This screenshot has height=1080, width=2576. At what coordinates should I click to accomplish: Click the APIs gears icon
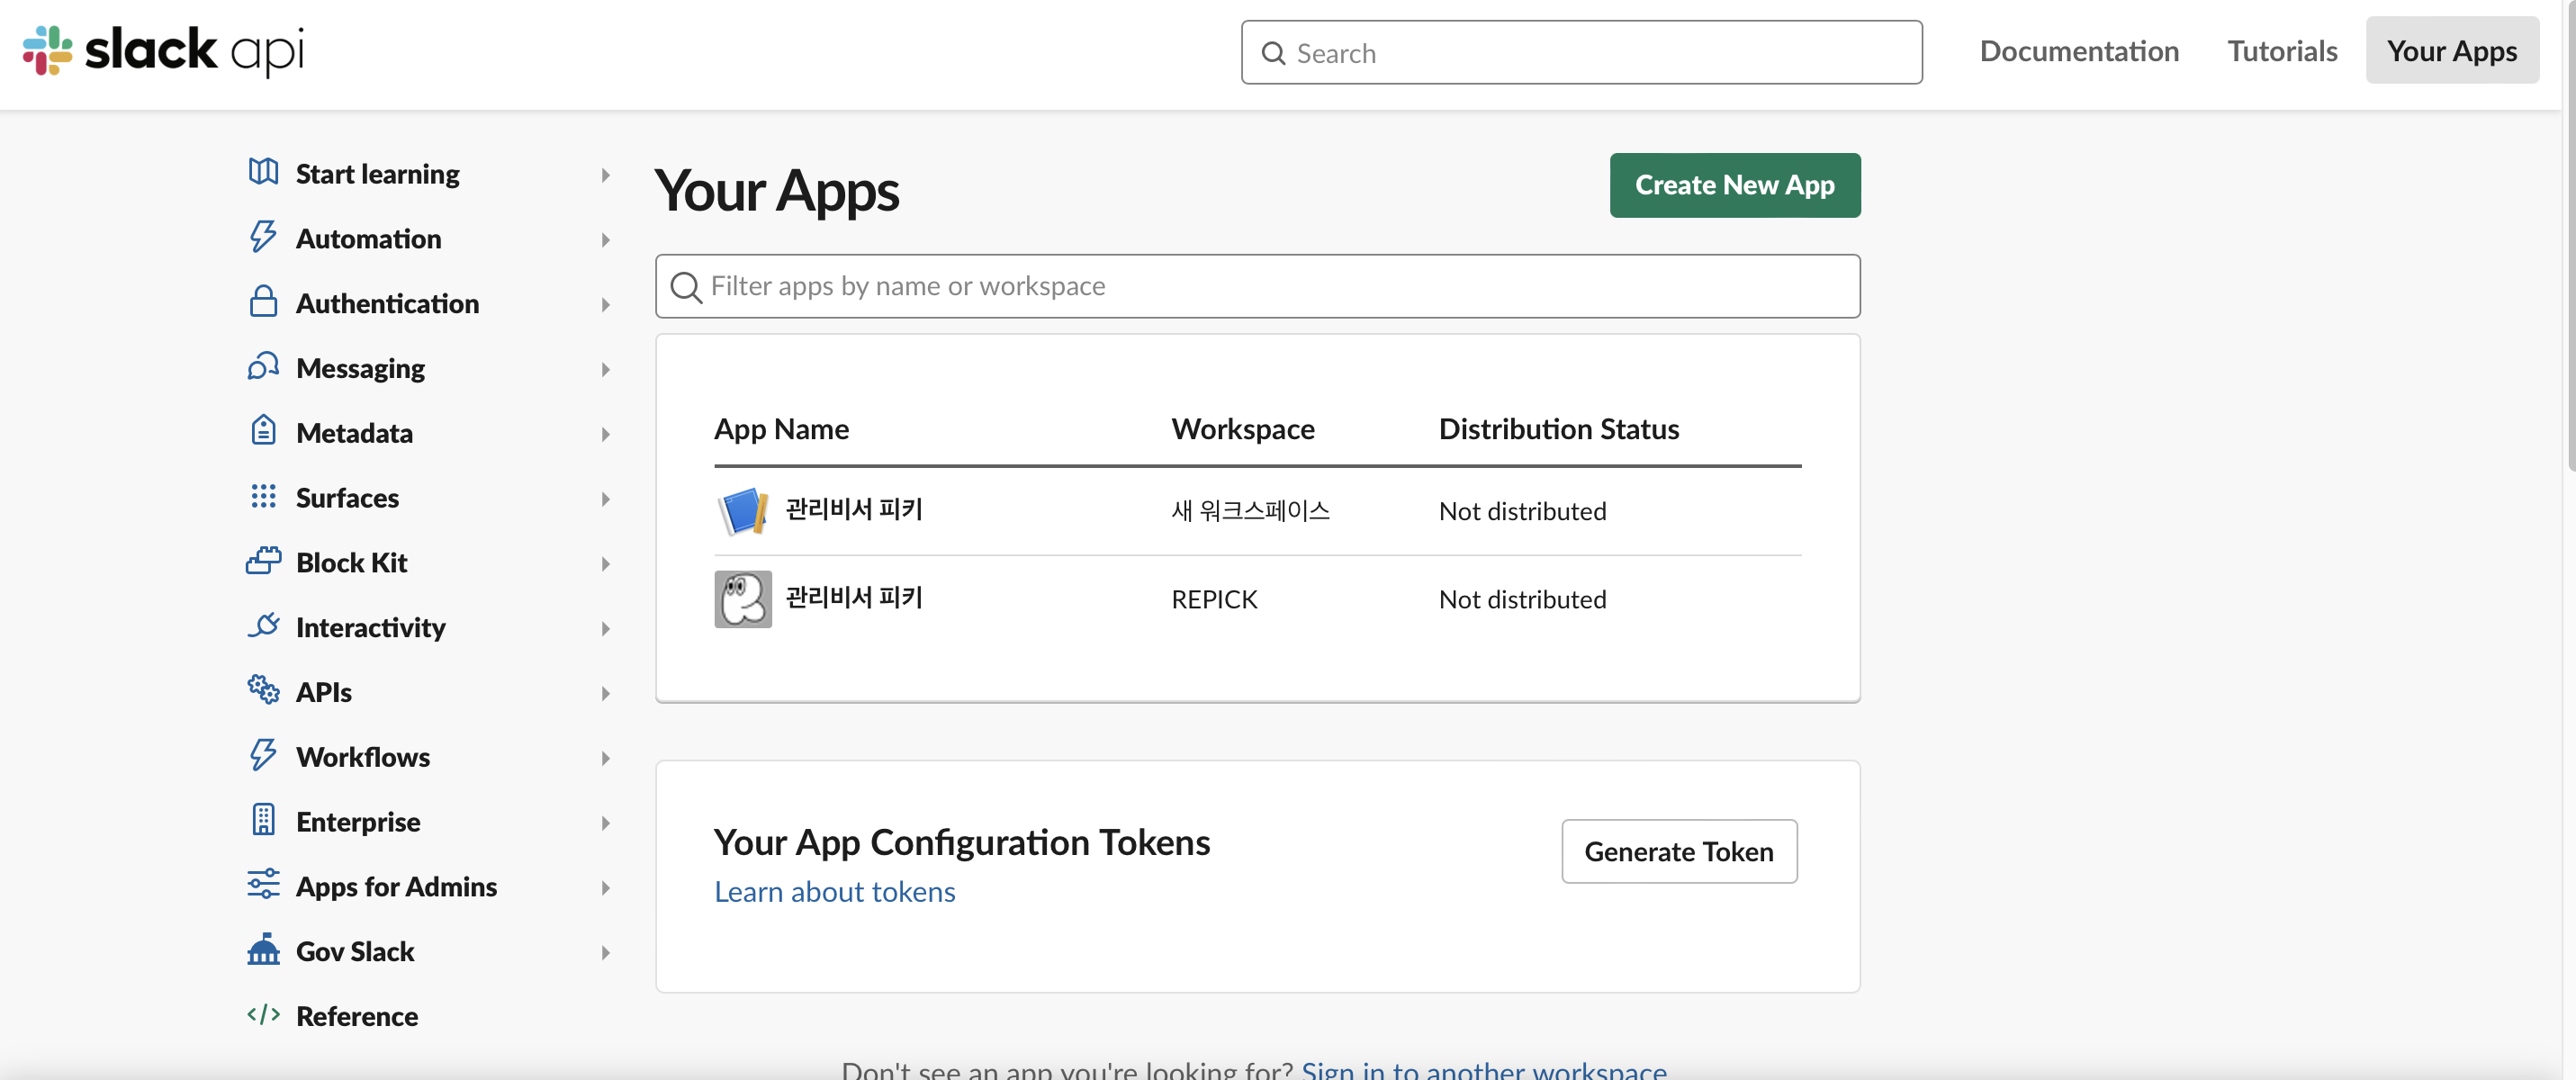tap(263, 690)
